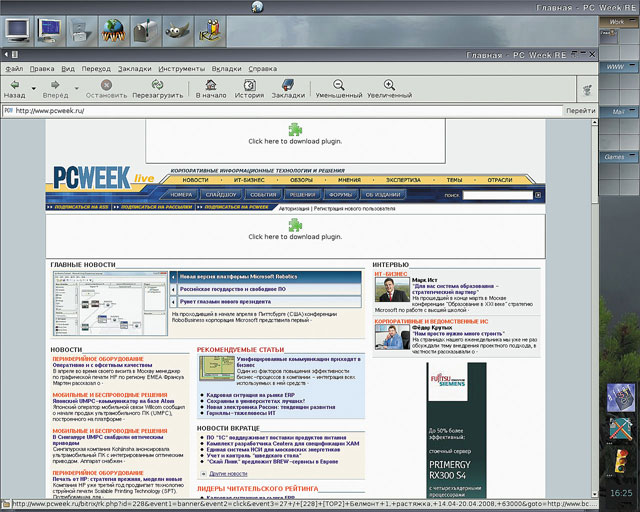The height and width of the screenshot is (512, 640).
Task: Launch the WWW globe icon in panel
Action: pyautogui.click(x=113, y=31)
